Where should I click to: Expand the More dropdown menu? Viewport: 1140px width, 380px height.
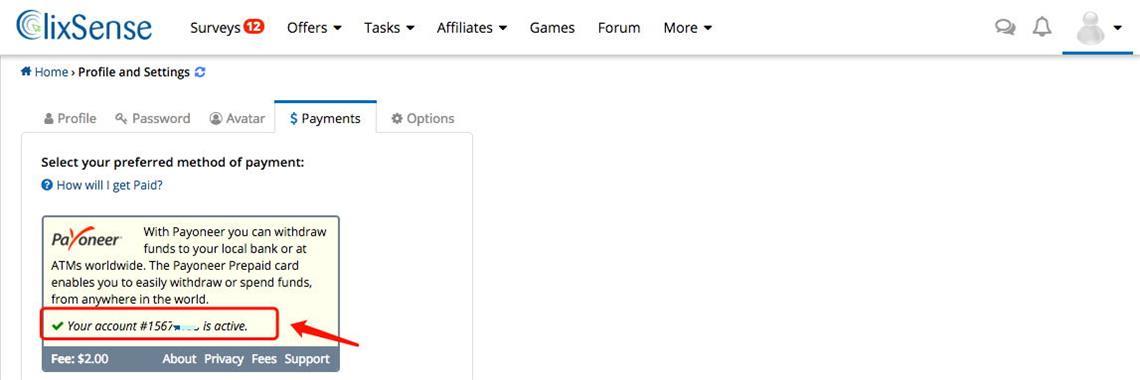687,28
